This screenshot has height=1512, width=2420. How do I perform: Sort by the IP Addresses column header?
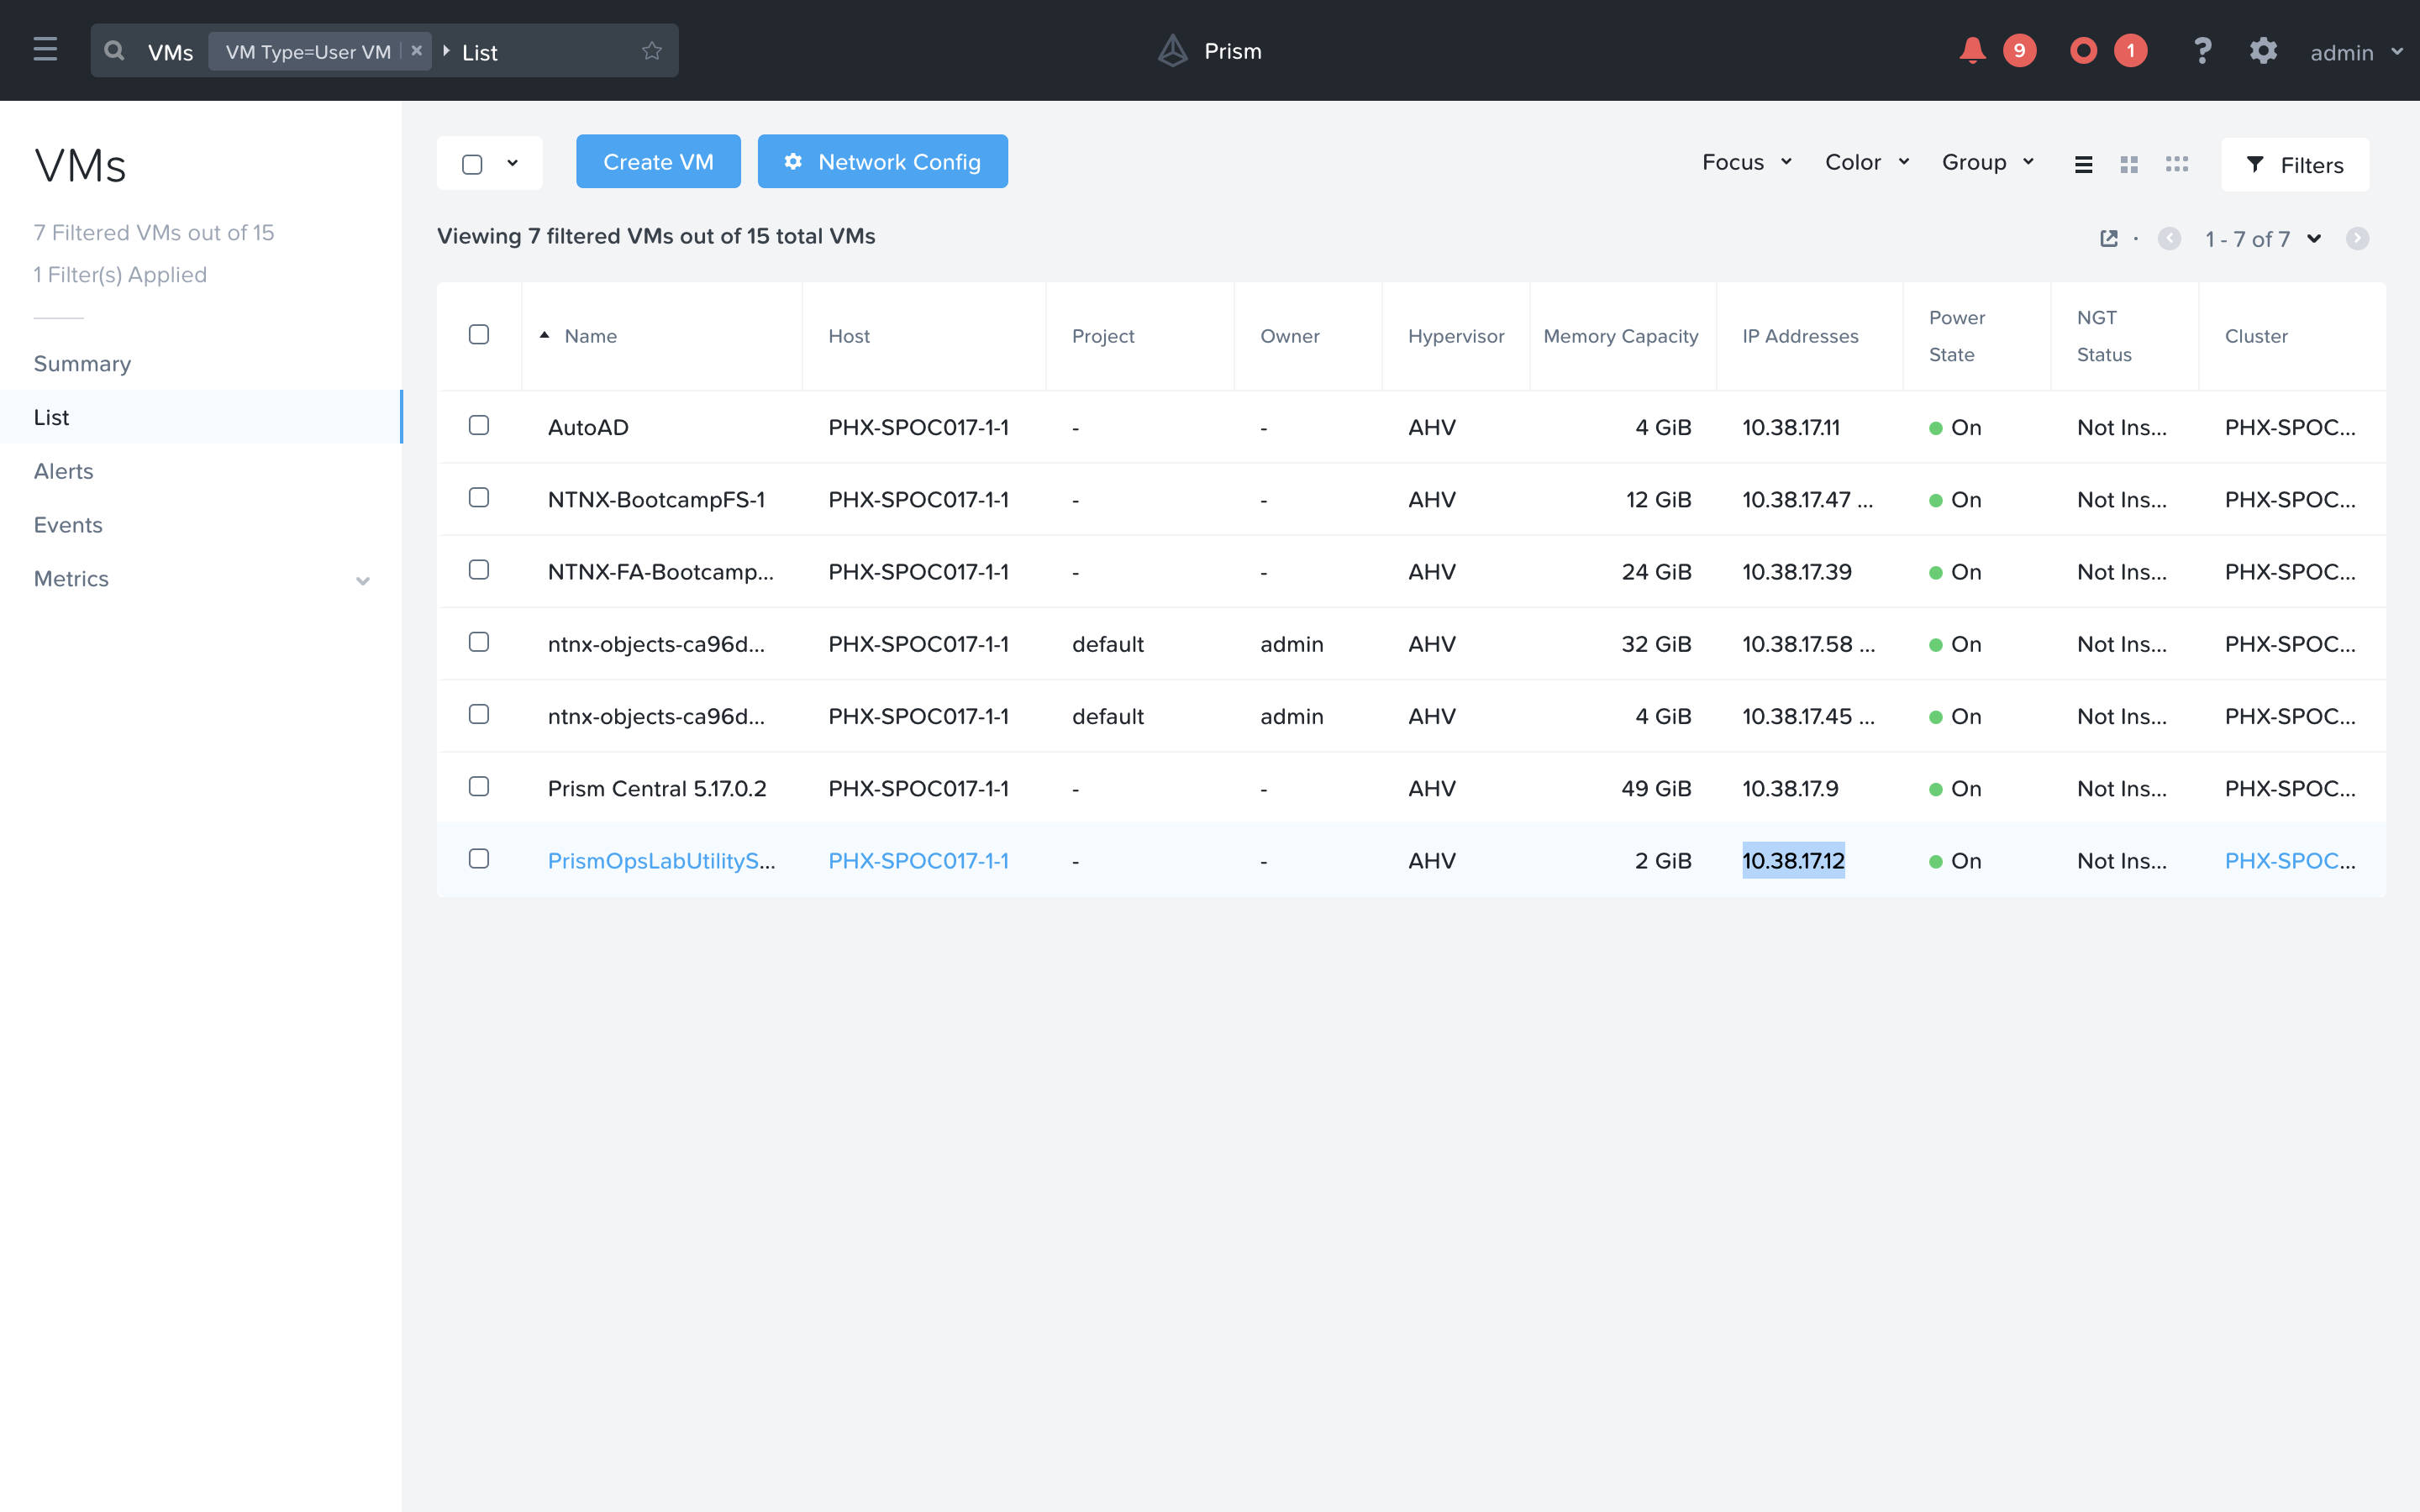[1800, 336]
